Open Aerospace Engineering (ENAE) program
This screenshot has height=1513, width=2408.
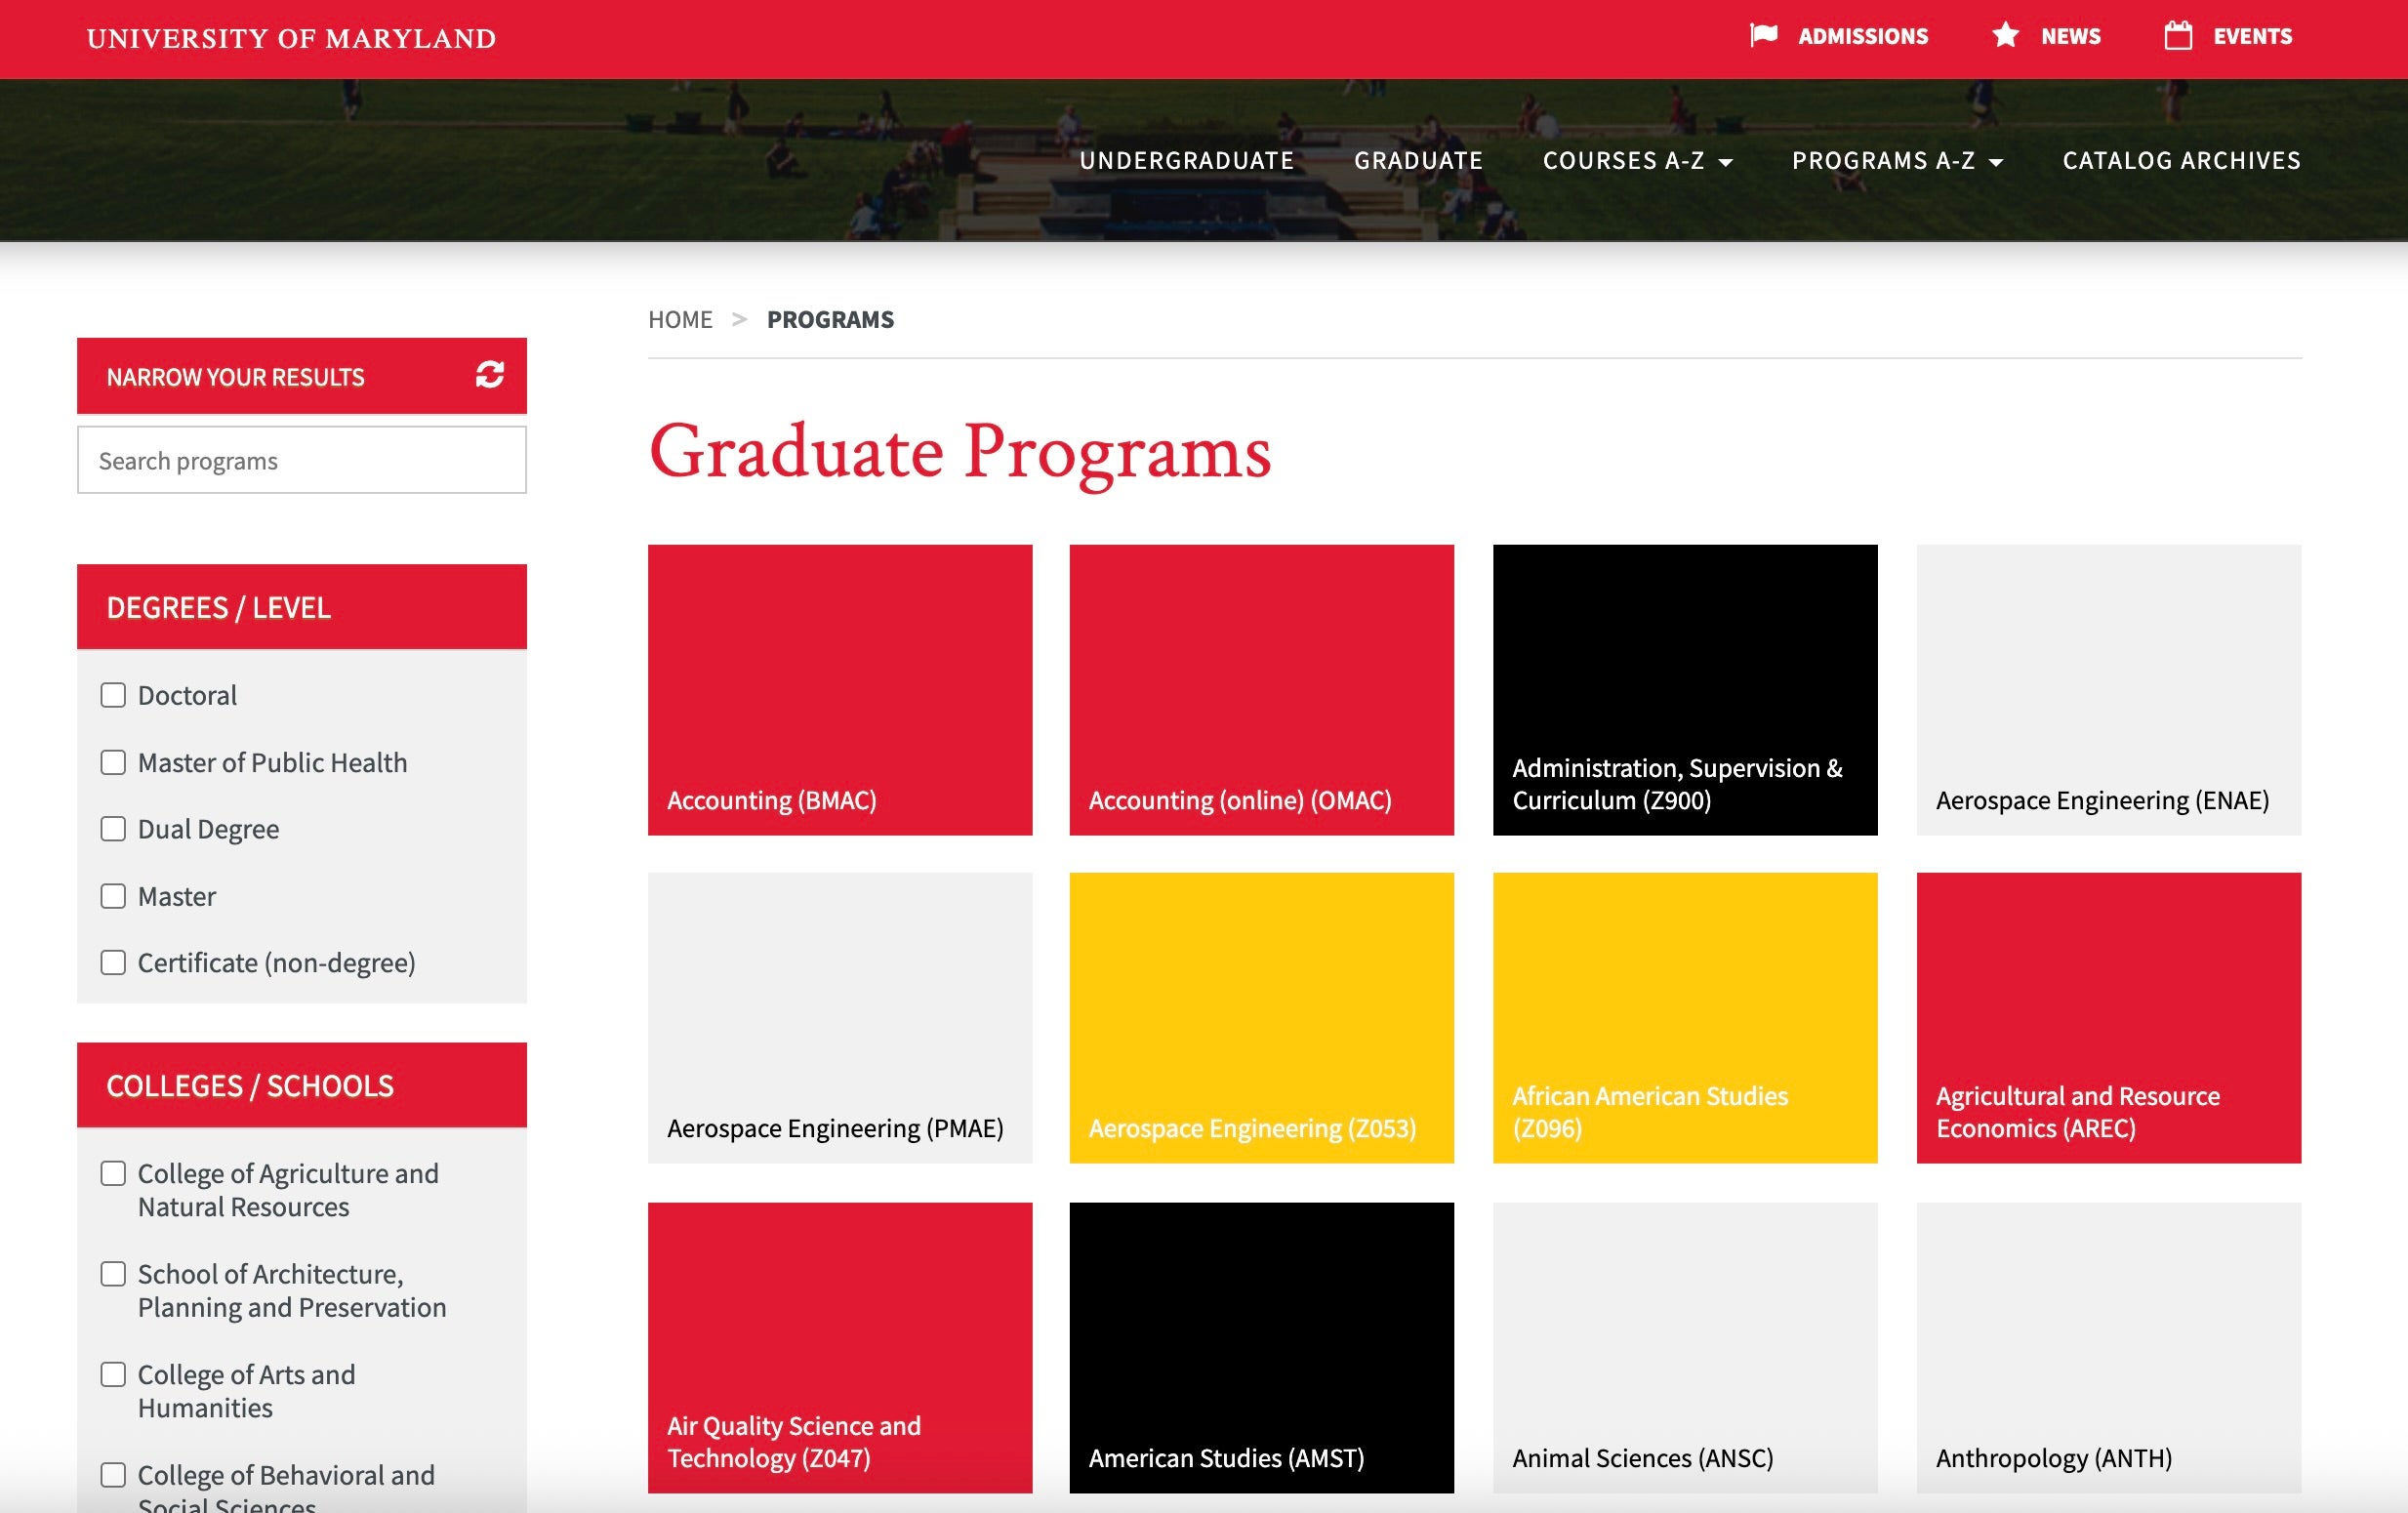click(x=2108, y=687)
